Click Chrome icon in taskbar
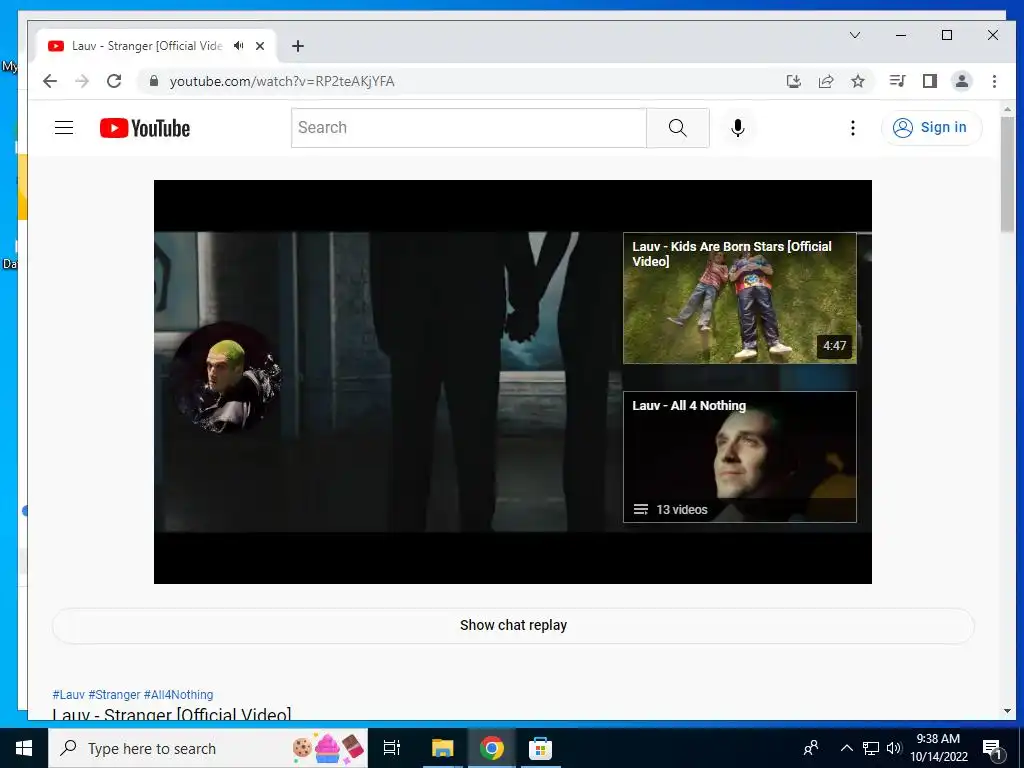This screenshot has width=1024, height=768. 491,748
